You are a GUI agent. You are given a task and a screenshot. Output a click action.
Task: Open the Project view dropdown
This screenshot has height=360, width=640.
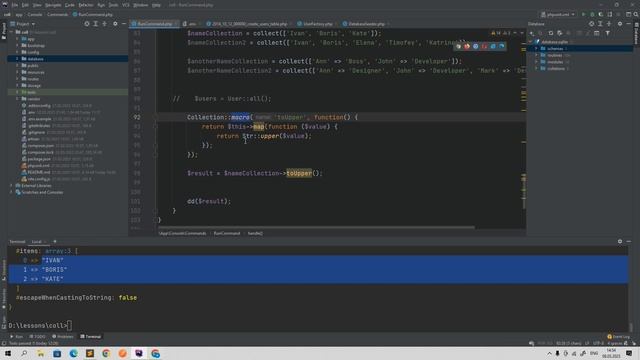(x=24, y=24)
